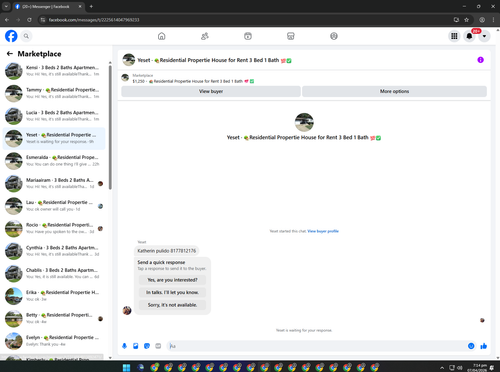Click the Katherin pulido message bubble
500x372 pixels.
pyautogui.click(x=167, y=251)
